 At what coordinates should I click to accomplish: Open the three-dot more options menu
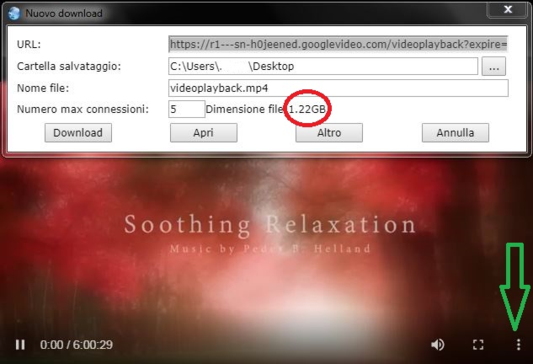point(518,345)
